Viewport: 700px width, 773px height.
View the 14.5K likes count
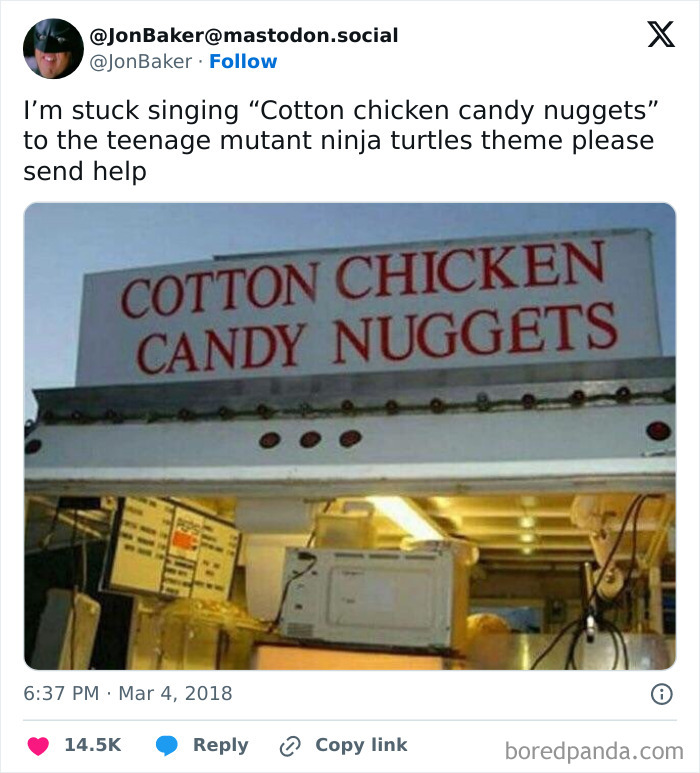click(92, 745)
